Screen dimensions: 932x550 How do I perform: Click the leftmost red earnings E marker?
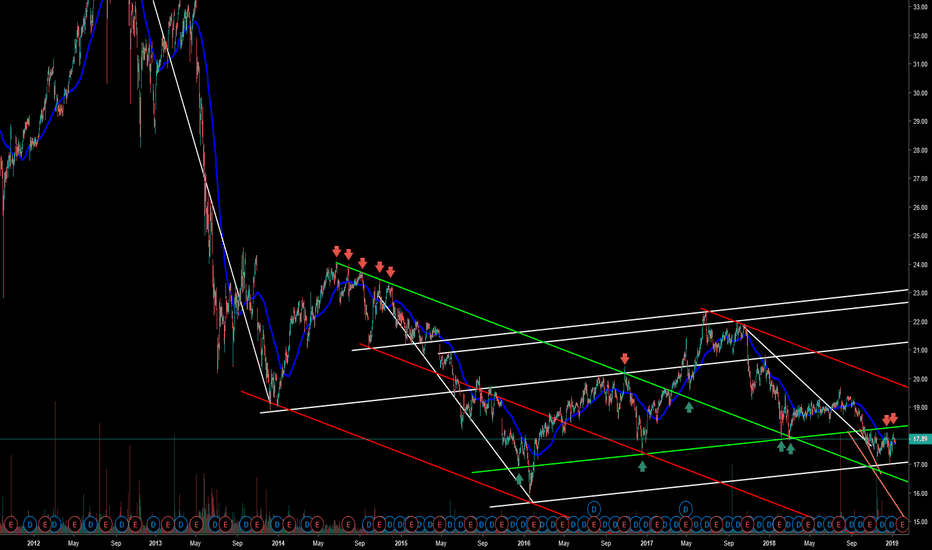10,524
